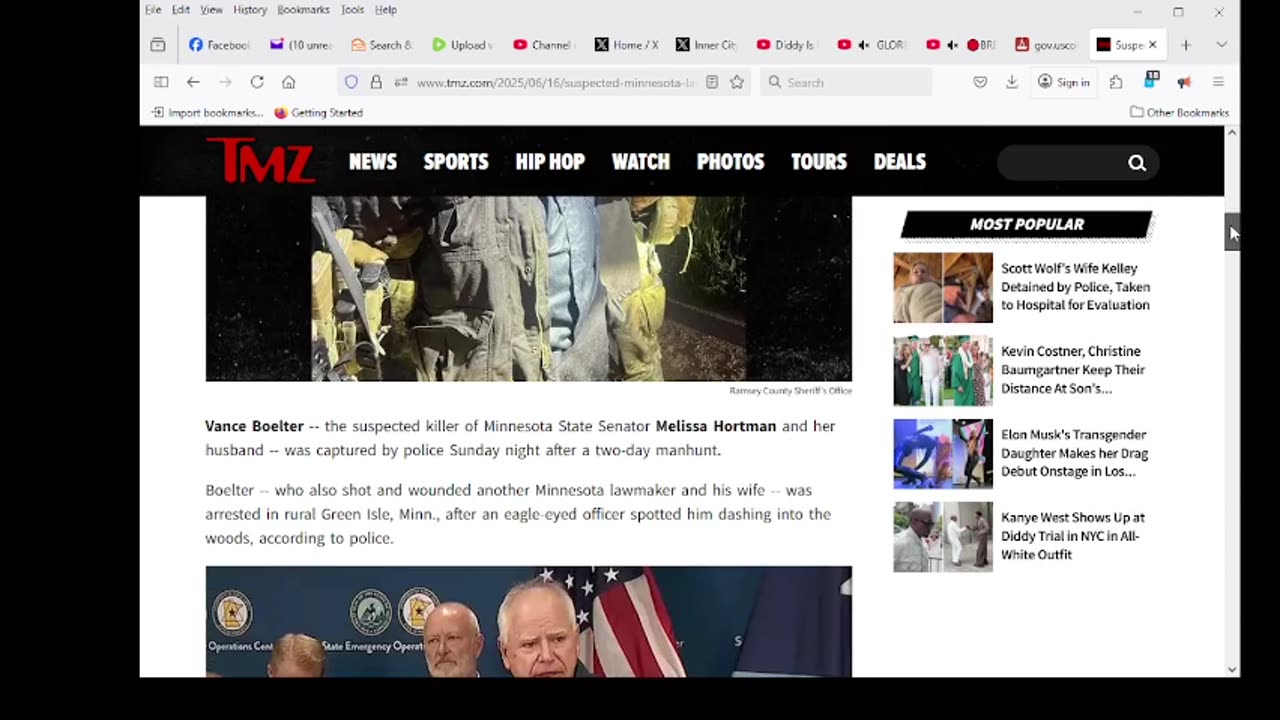This screenshot has height=720, width=1280.
Task: Switch to the Facebook tab
Action: coord(219,45)
